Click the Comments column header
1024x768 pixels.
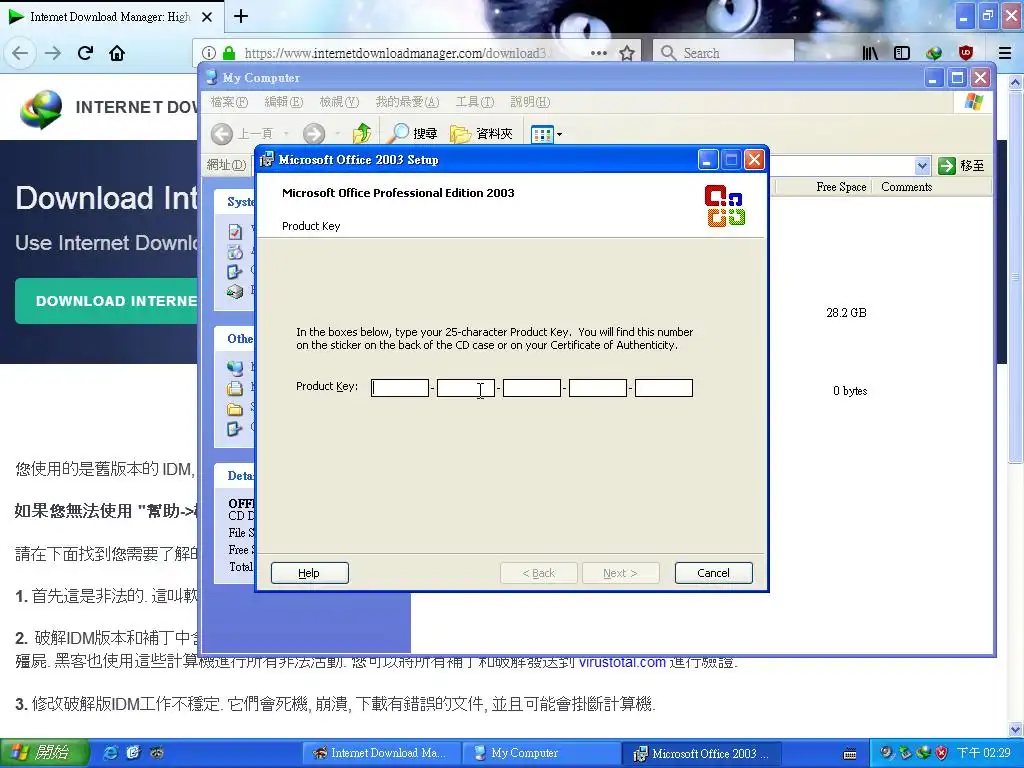pos(906,187)
